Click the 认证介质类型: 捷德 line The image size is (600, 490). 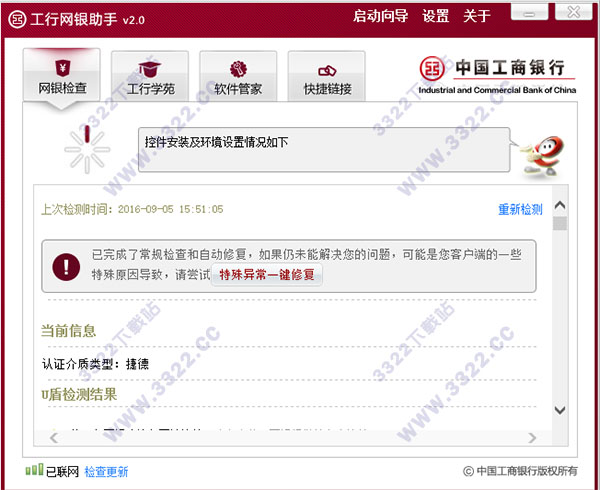tap(96, 364)
